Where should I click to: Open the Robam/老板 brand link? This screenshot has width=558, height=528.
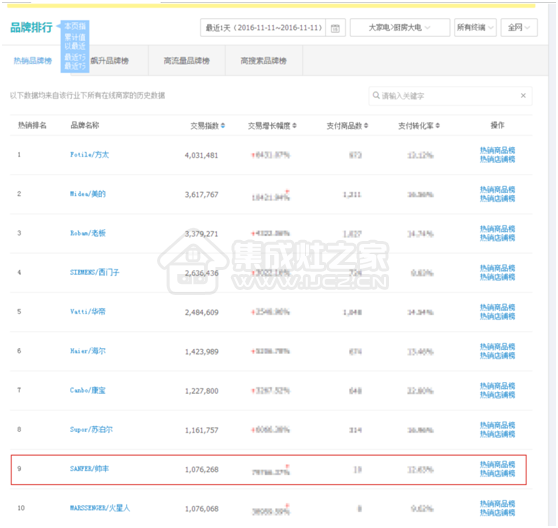(88, 233)
